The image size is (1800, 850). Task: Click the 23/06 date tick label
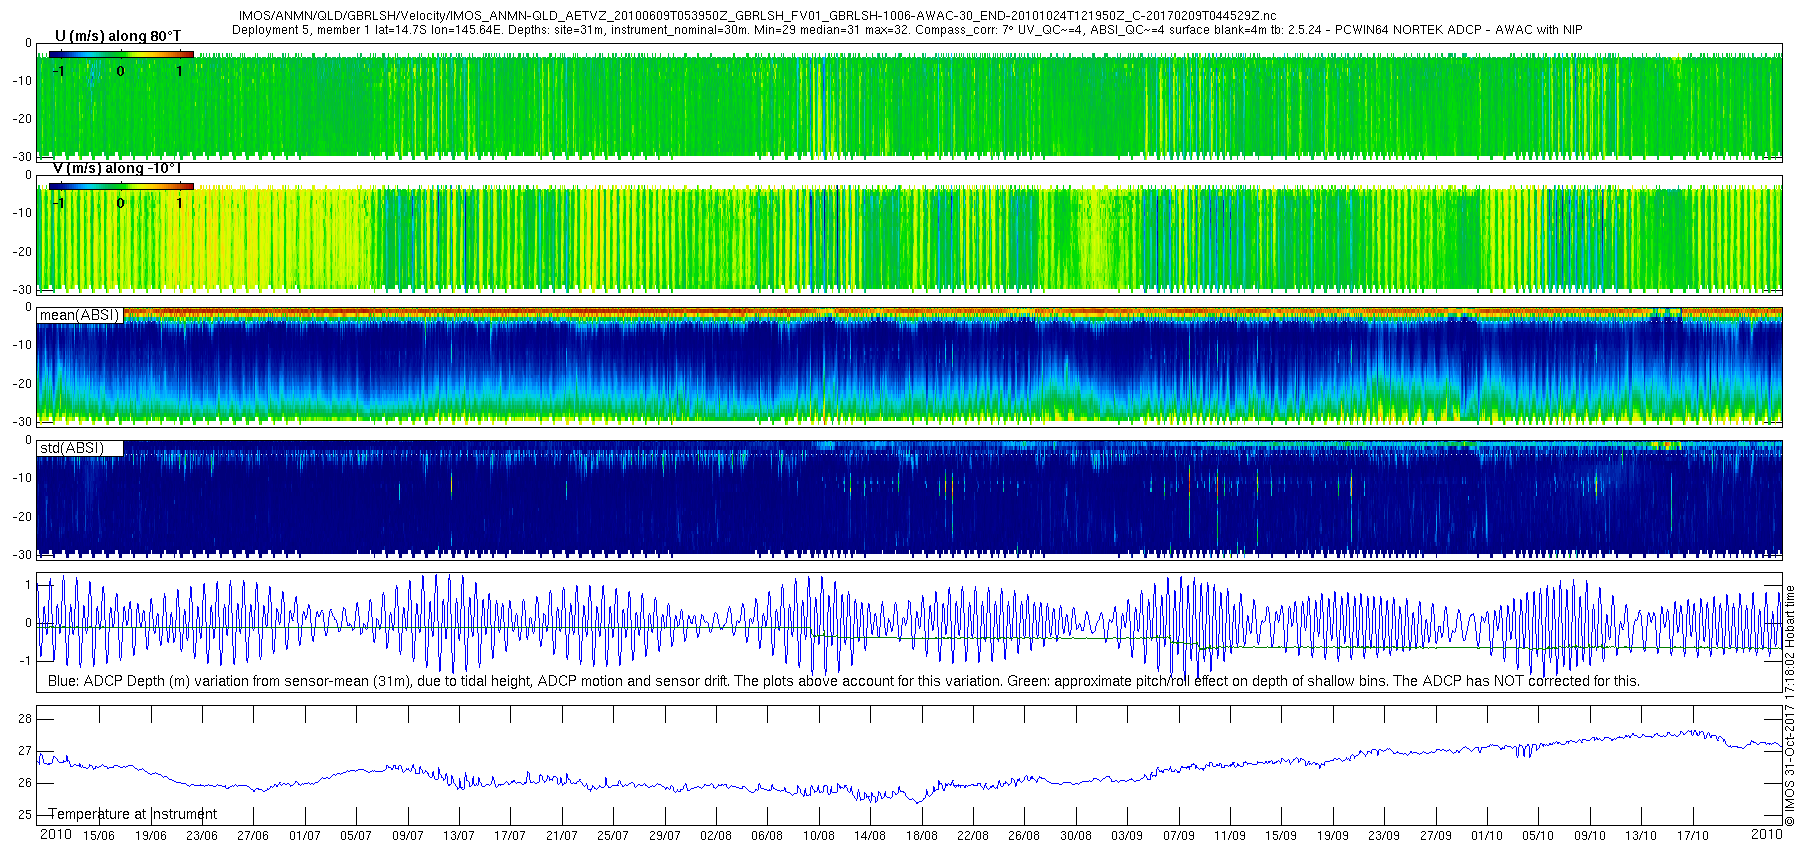click(201, 836)
